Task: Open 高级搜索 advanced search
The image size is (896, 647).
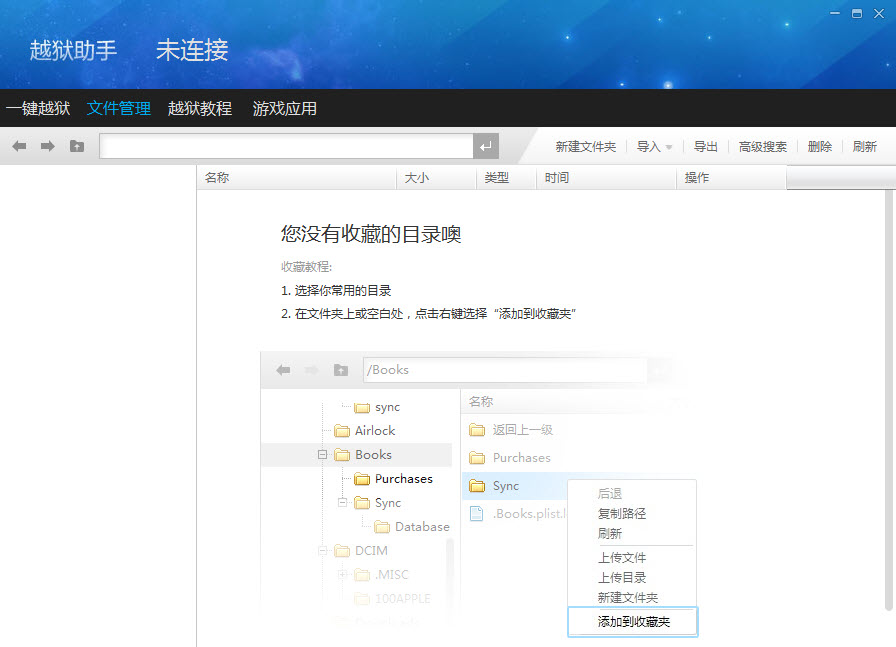Action: (763, 146)
